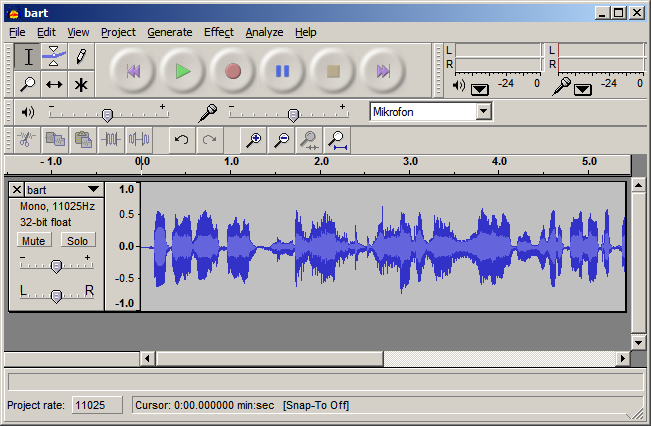This screenshot has height=426, width=651.
Task: Select the Draw pencil tool
Action: click(81, 56)
